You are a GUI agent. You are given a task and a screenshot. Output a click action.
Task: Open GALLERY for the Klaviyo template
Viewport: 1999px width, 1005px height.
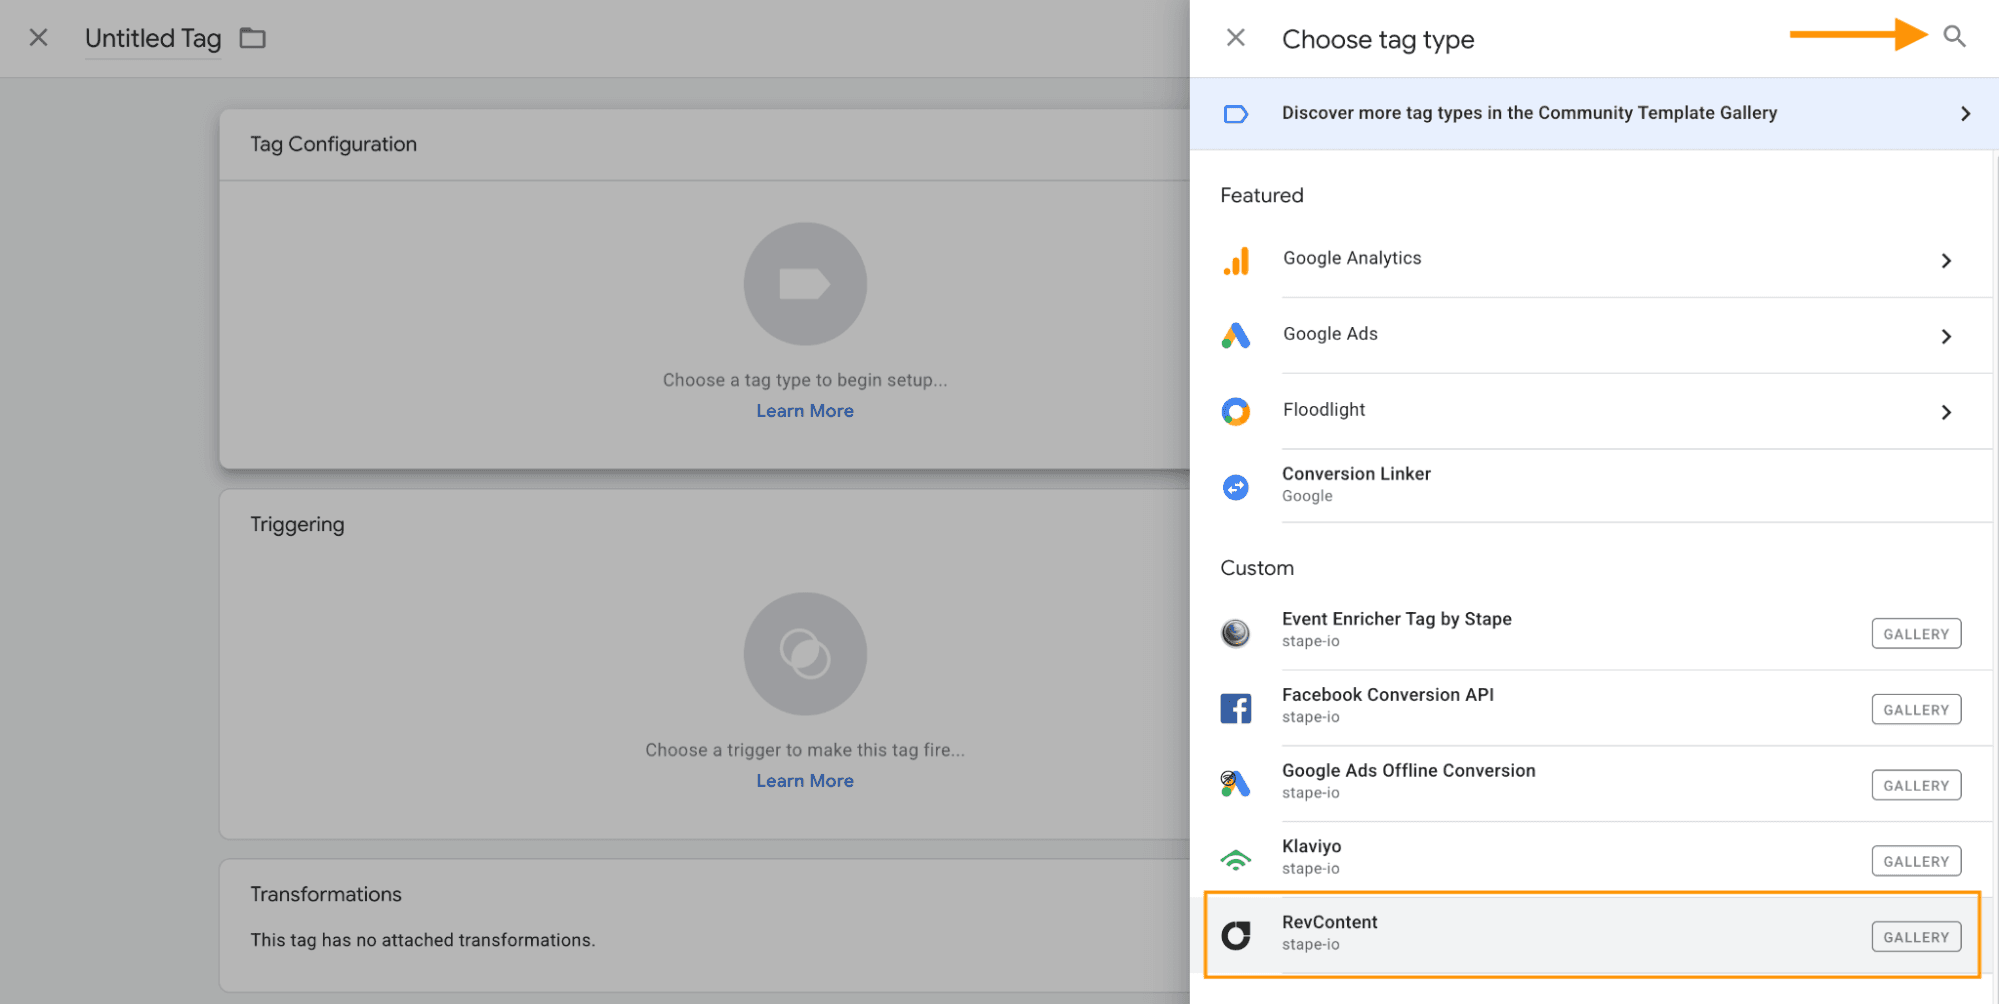pos(1915,860)
